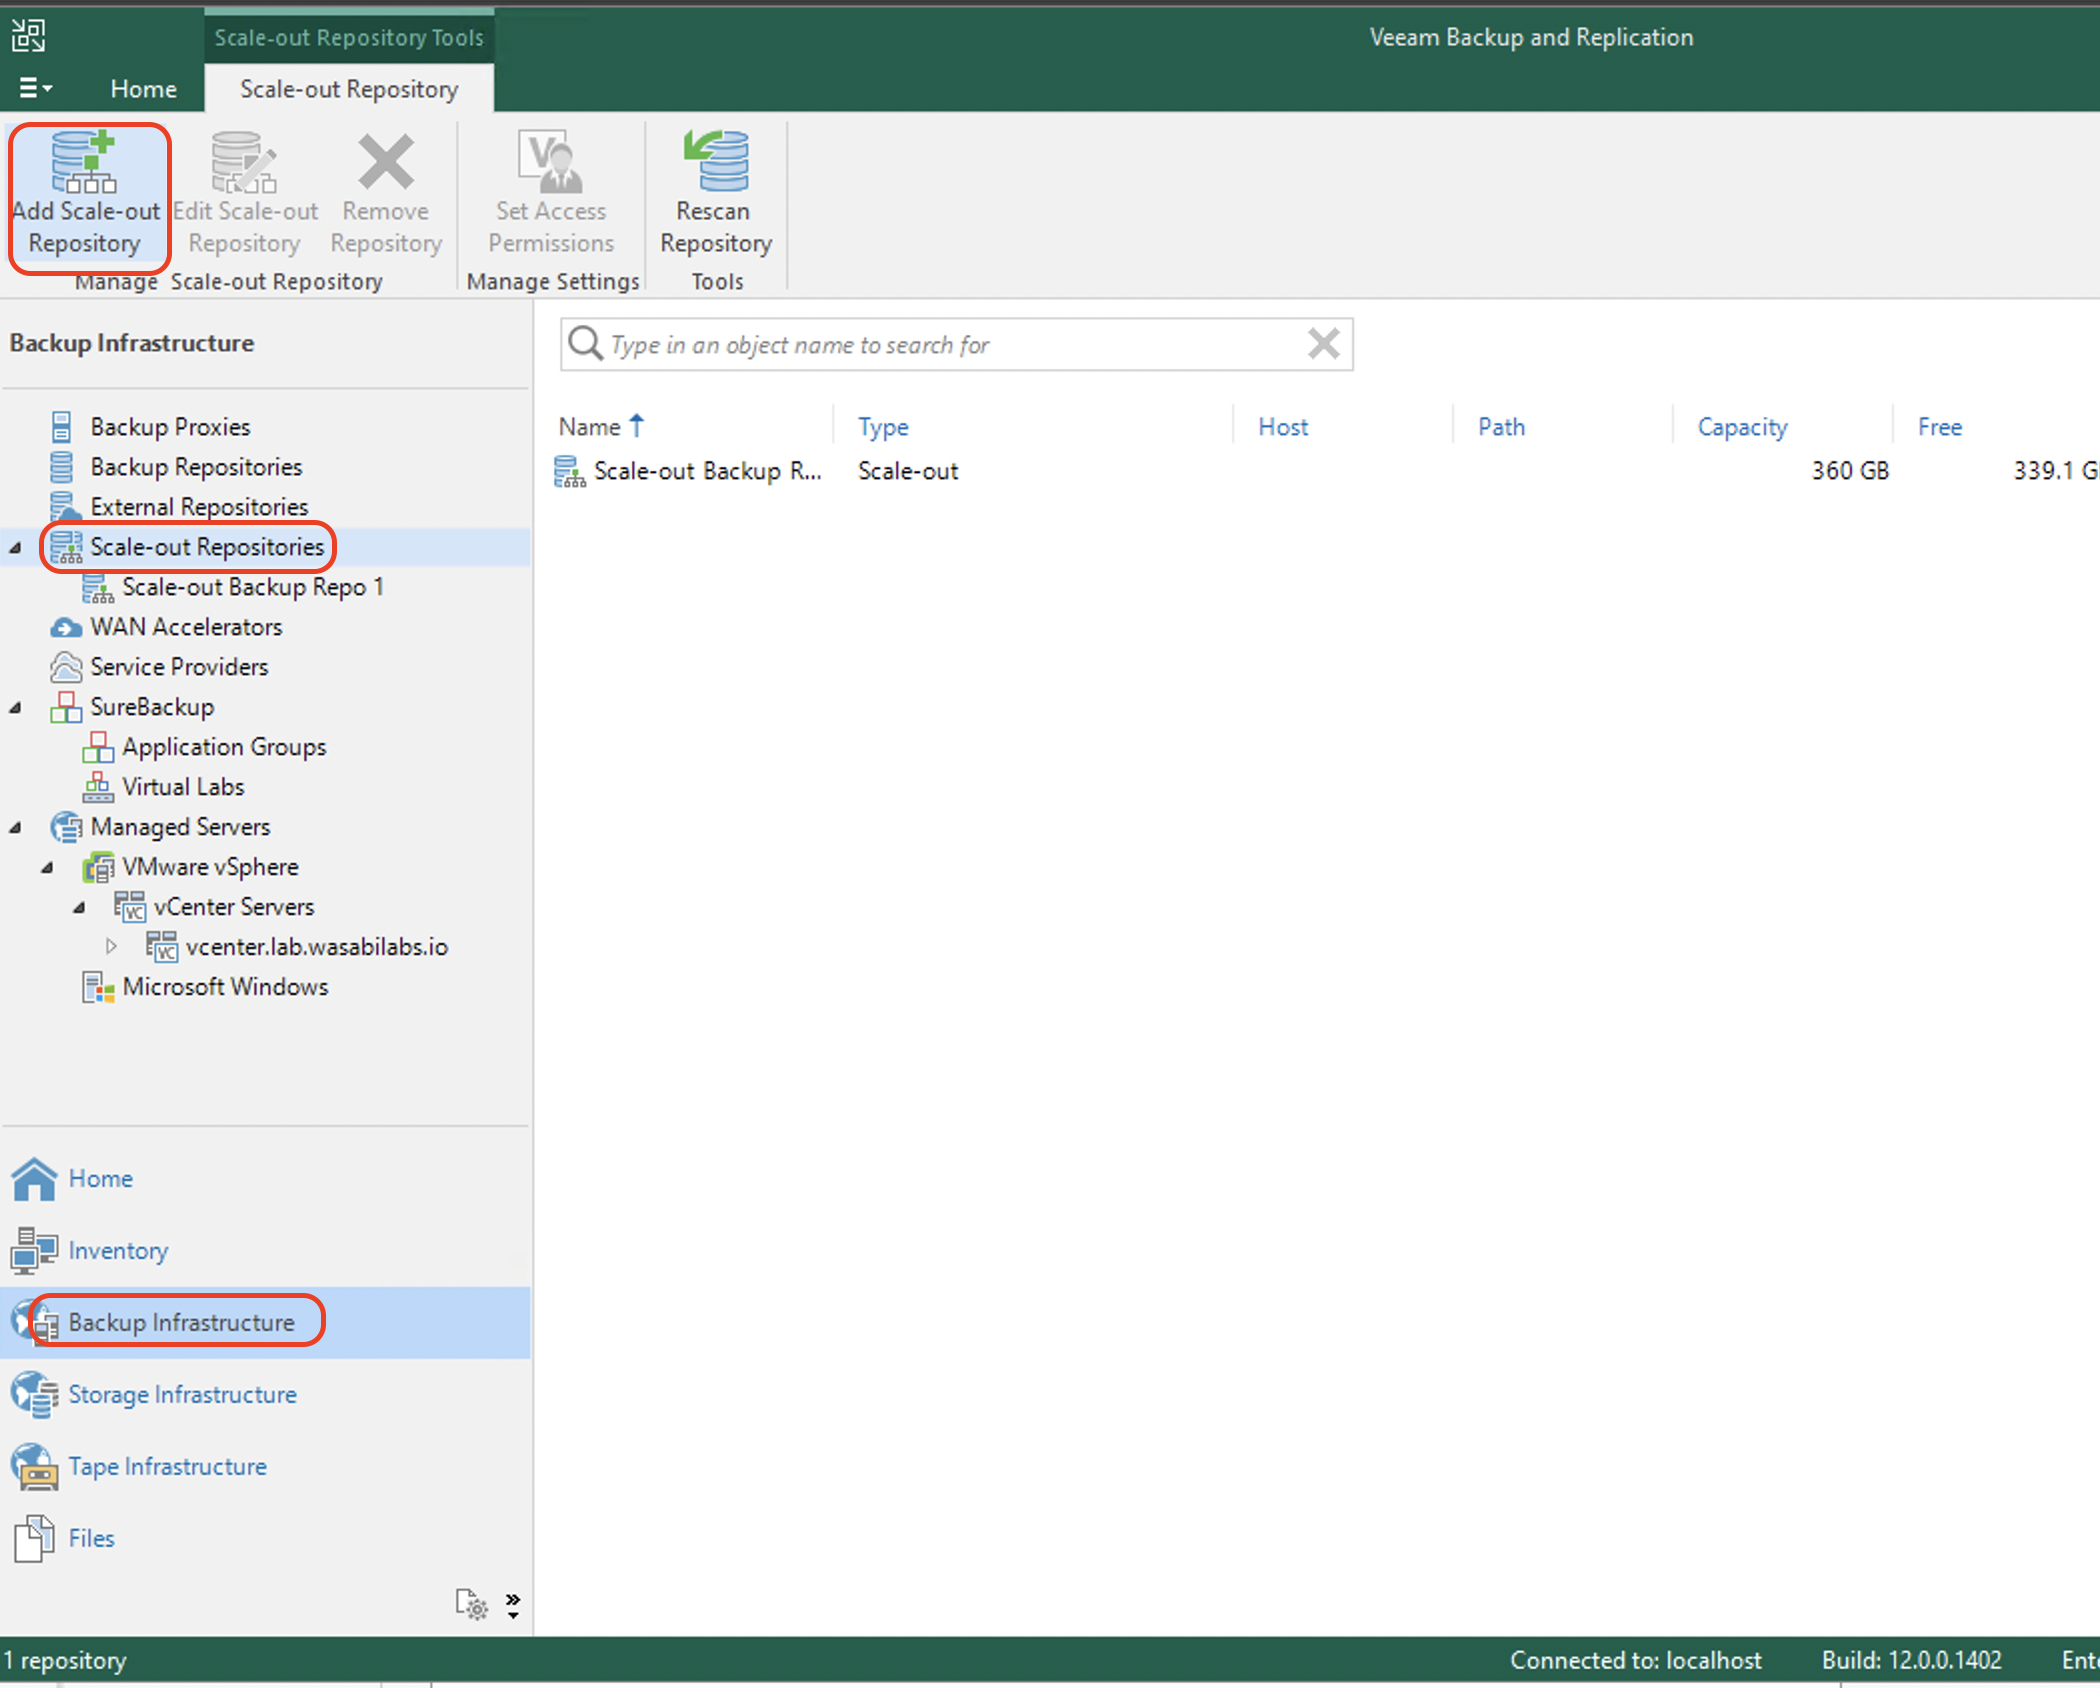Open Tape Infrastructure navigation view
2100x1688 pixels.
tap(139, 1467)
